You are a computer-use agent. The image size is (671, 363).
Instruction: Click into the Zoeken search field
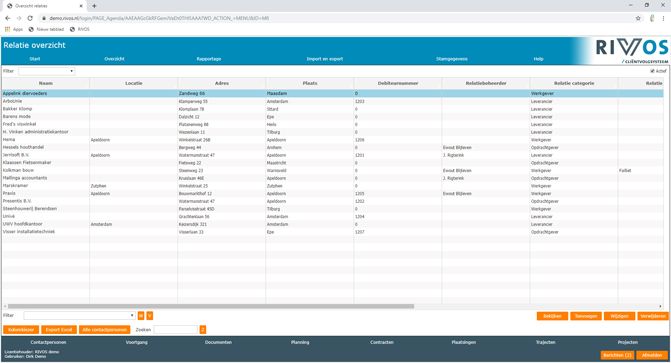tap(176, 330)
